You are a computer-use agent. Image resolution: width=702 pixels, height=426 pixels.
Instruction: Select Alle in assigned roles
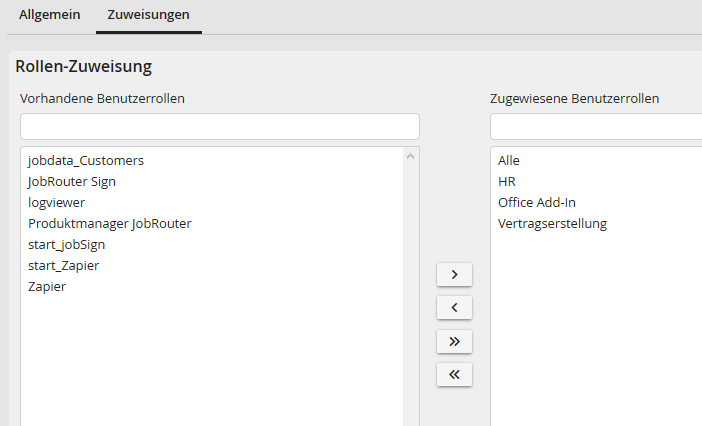click(x=509, y=160)
